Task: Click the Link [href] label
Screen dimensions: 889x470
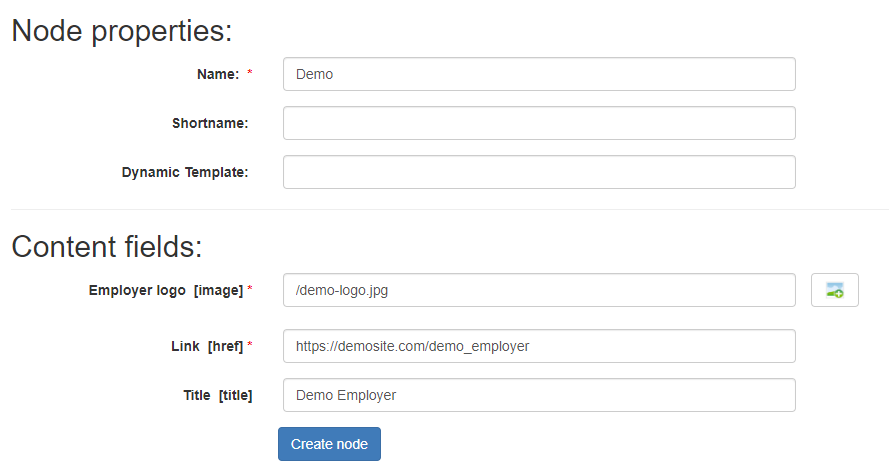Action: [x=207, y=346]
